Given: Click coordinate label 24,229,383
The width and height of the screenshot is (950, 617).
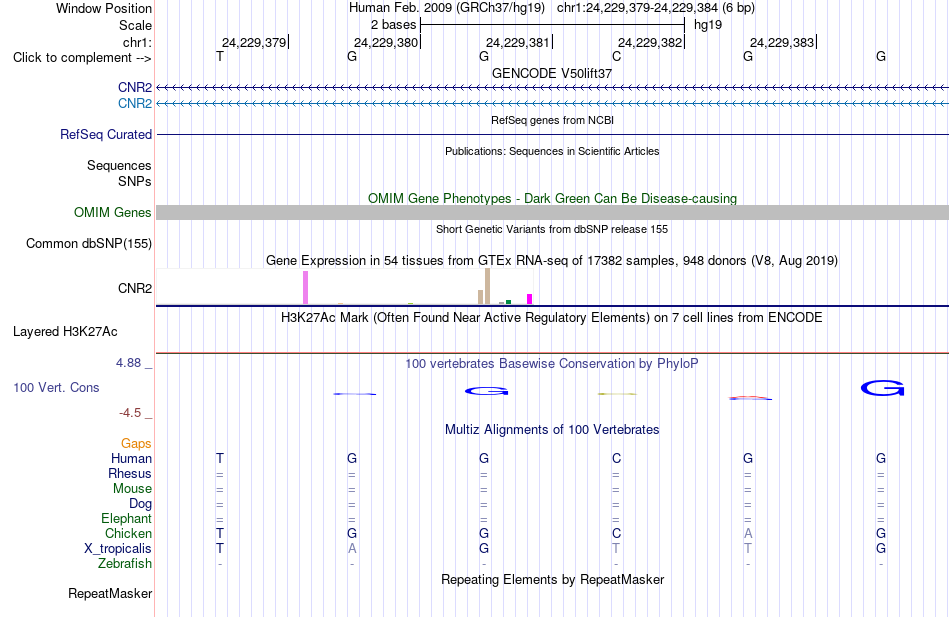Looking at the screenshot, I should click(782, 42).
